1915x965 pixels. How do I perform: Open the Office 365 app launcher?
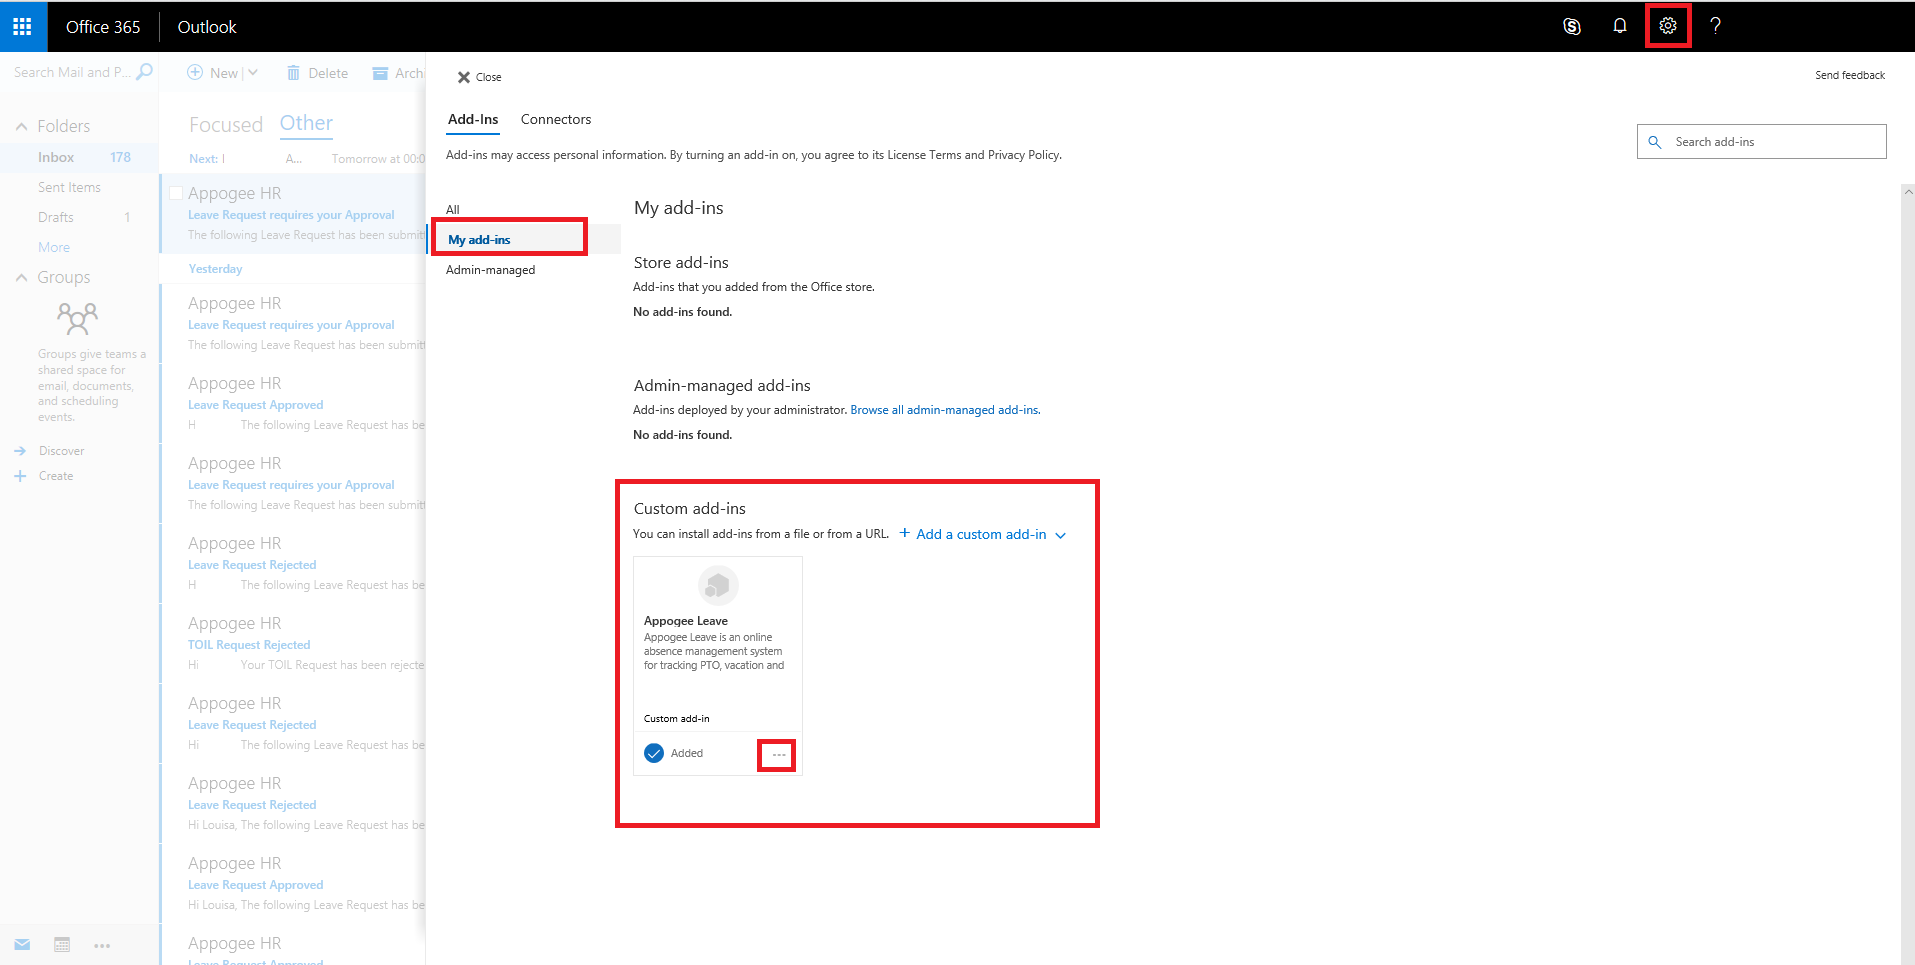23,26
